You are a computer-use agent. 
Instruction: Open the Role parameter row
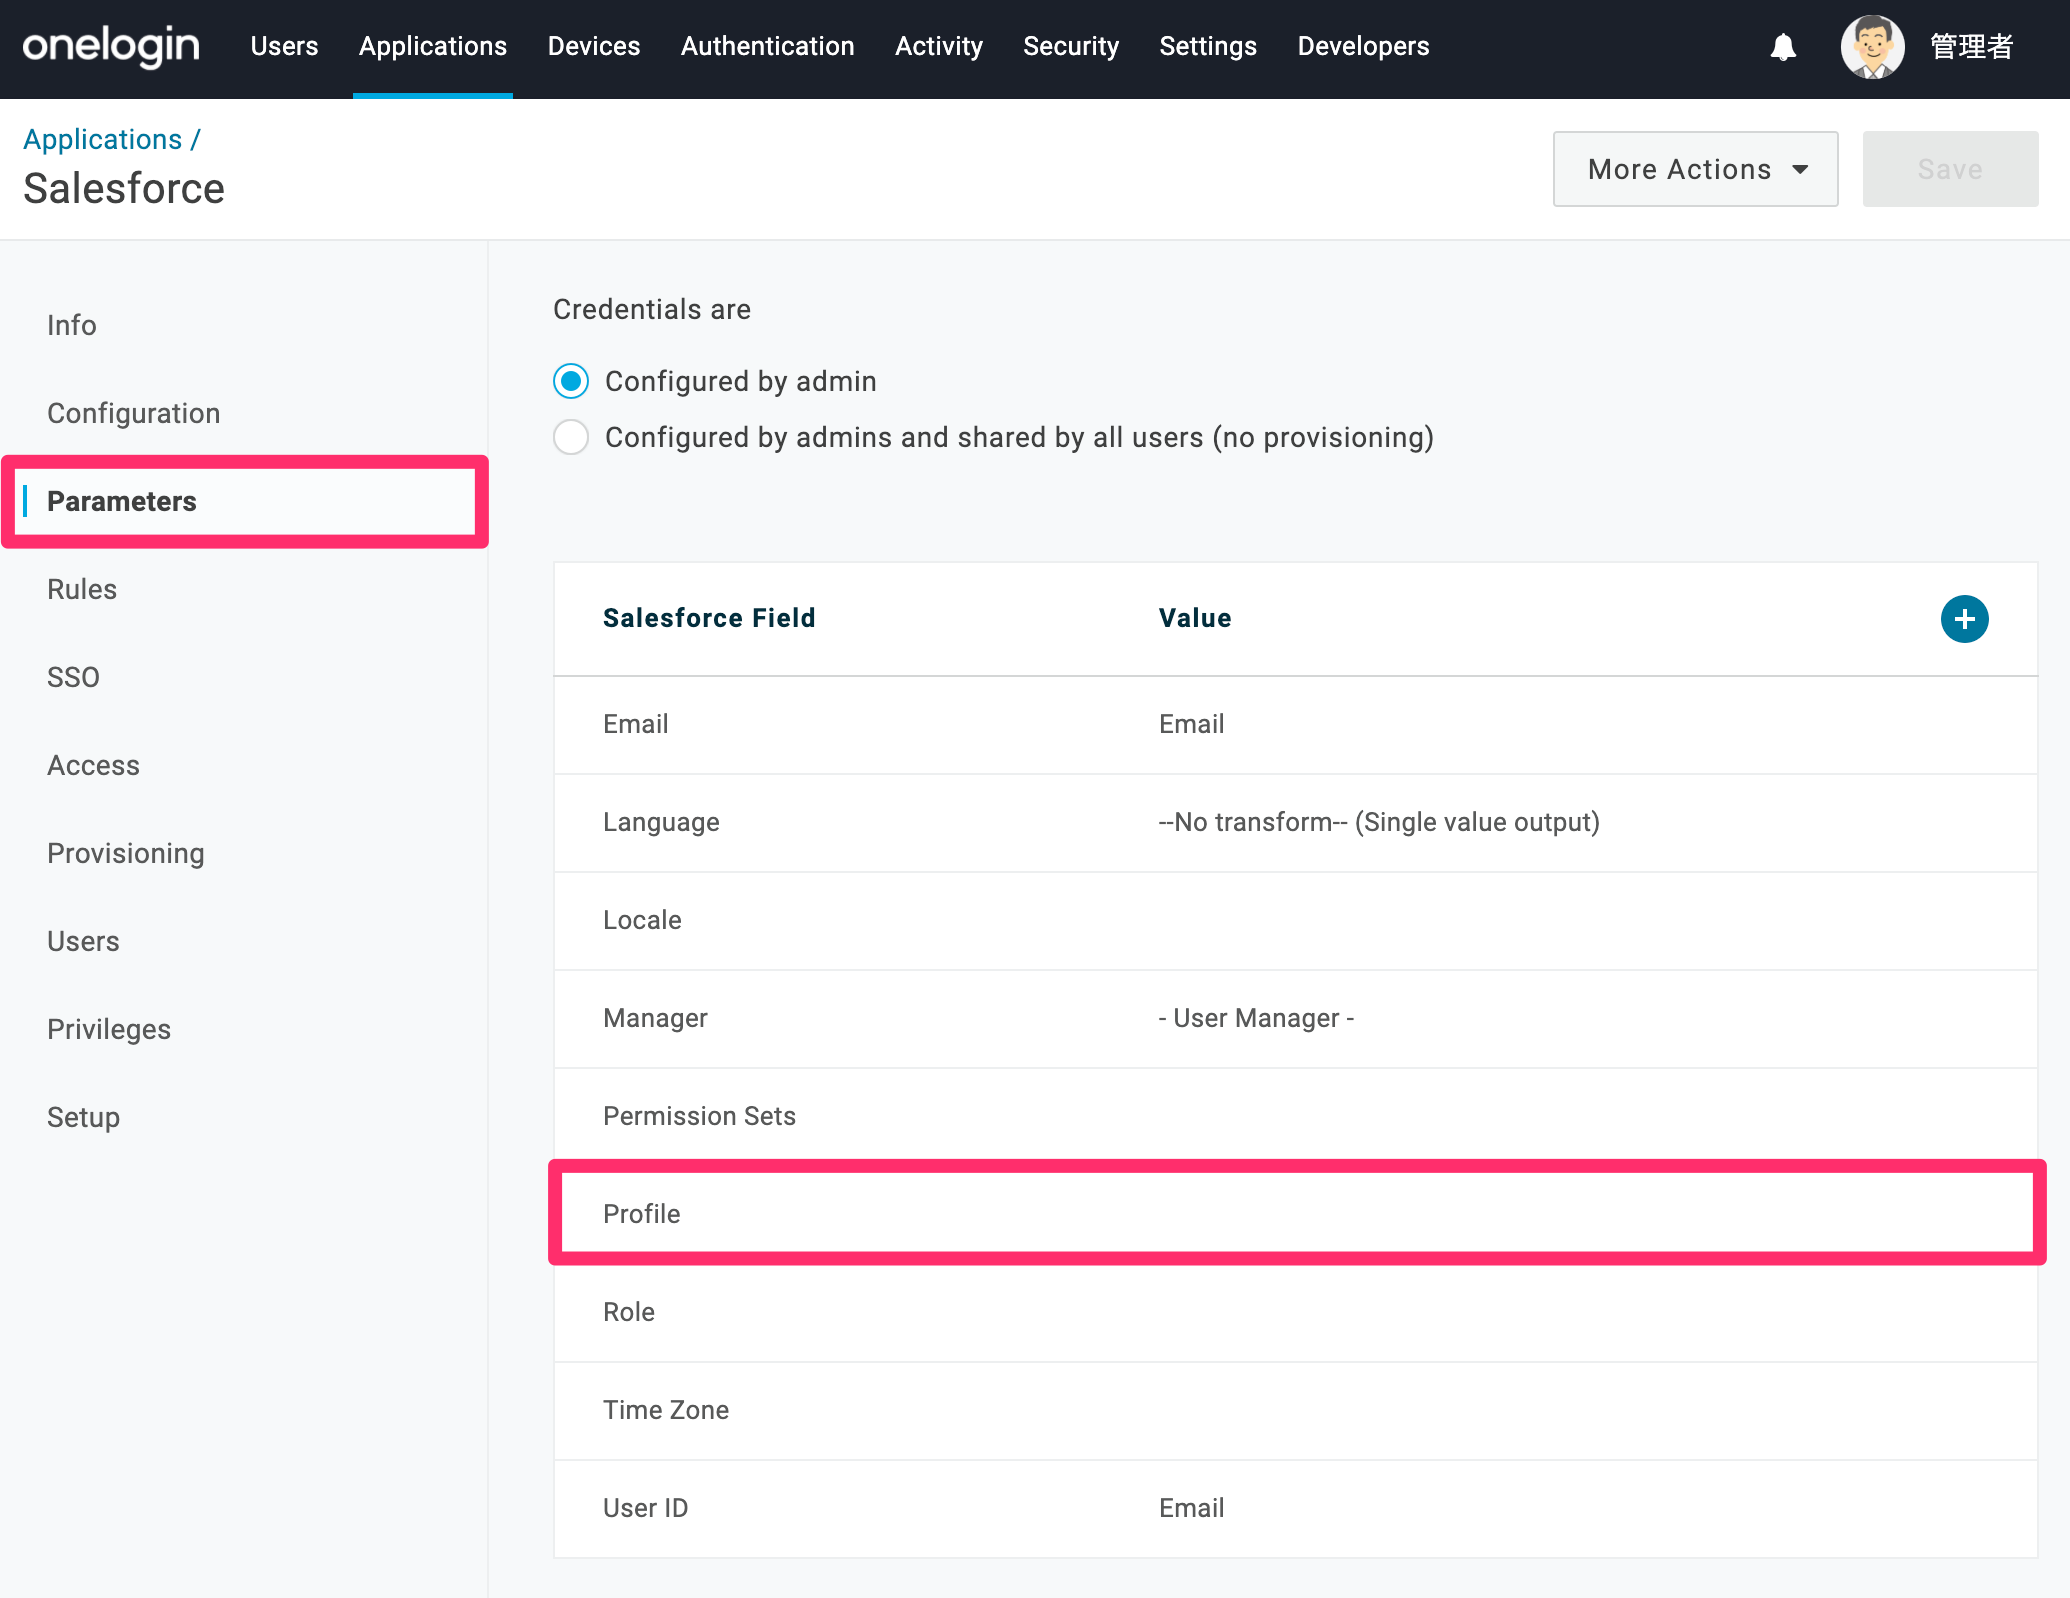pos(1296,1312)
